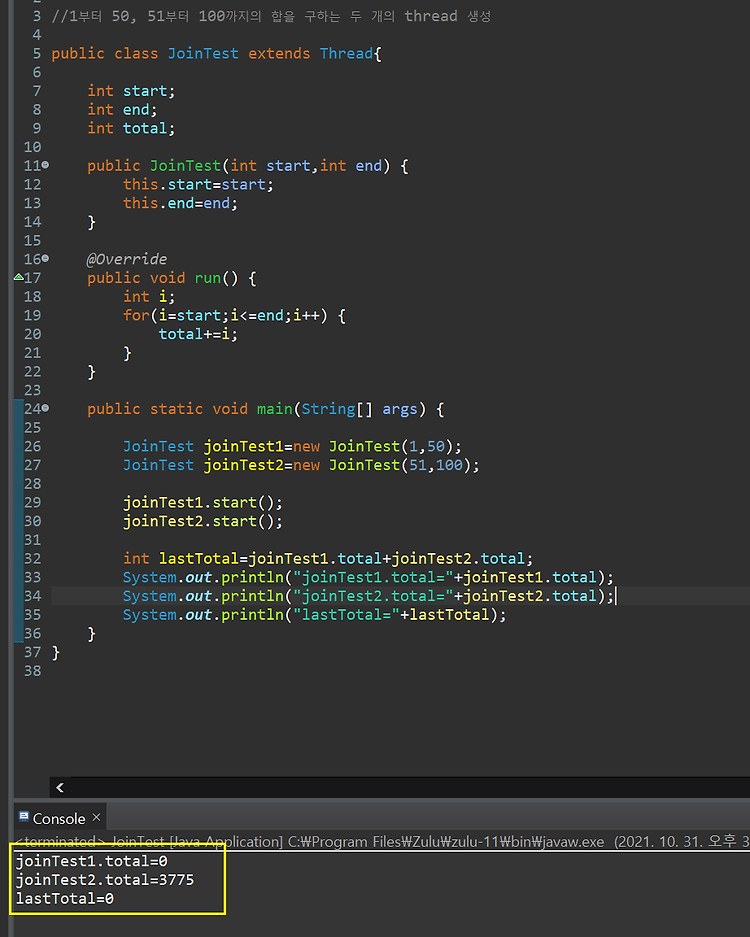Click console output lastTotal=0
Viewport: 750px width, 937px height.
coord(65,898)
